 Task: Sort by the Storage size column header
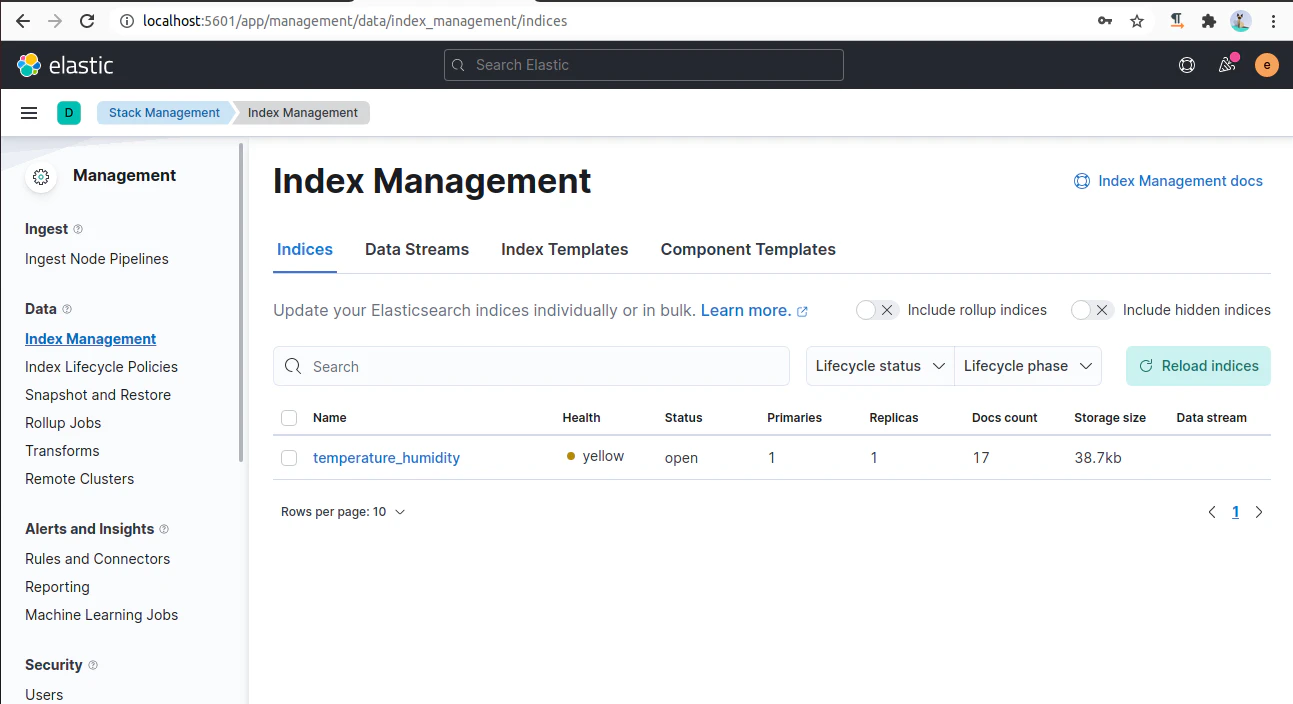pos(1110,418)
